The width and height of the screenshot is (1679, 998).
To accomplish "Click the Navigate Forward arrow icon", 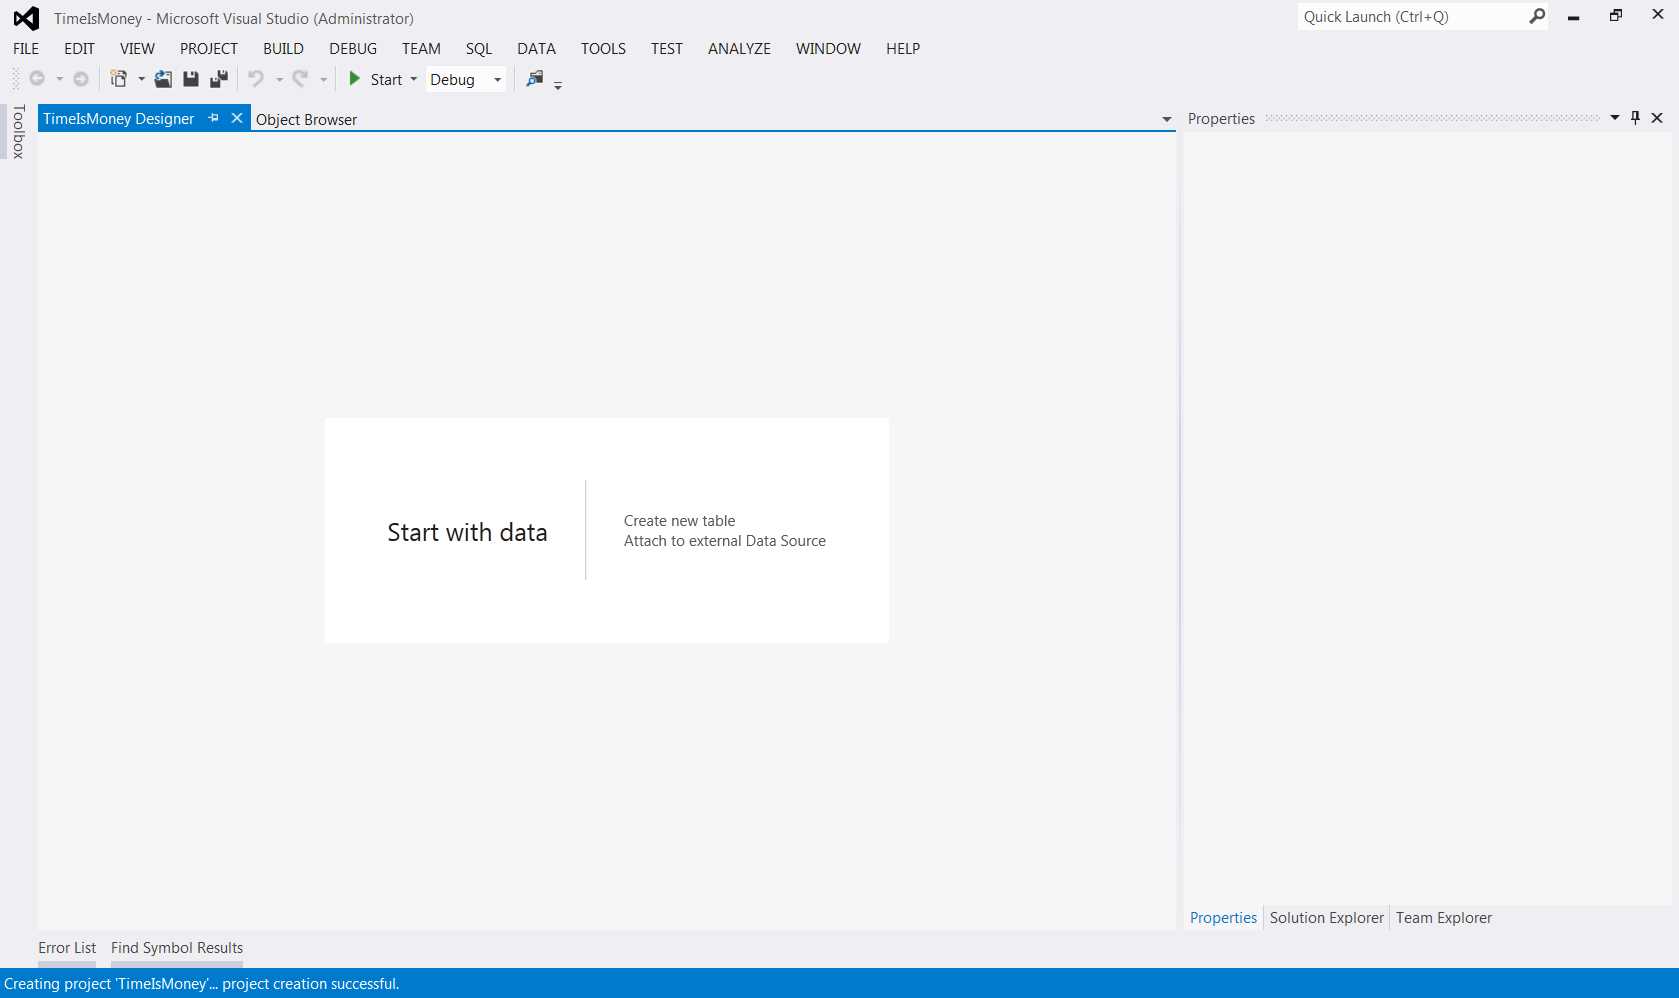I will (x=81, y=79).
